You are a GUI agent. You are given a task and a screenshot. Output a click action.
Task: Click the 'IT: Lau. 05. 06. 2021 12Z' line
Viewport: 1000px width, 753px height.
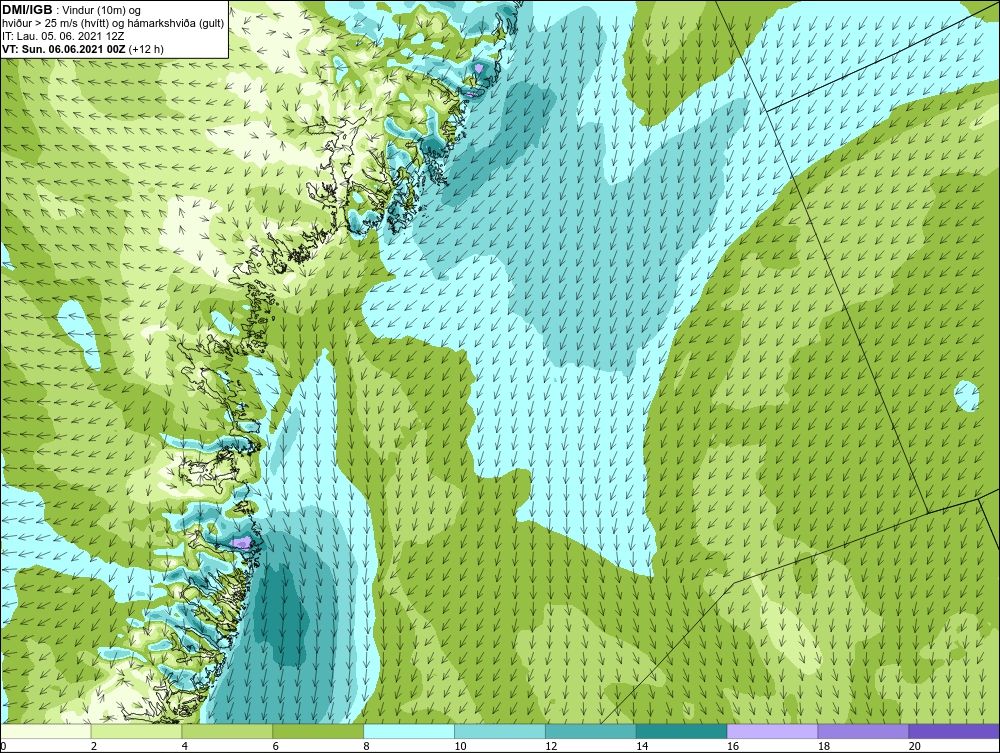(x=61, y=36)
